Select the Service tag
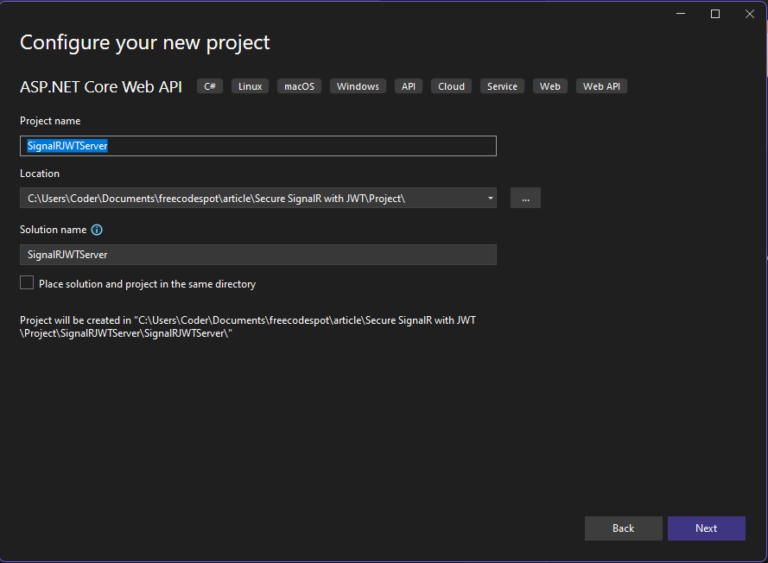This screenshot has height=563, width=768. tap(502, 86)
